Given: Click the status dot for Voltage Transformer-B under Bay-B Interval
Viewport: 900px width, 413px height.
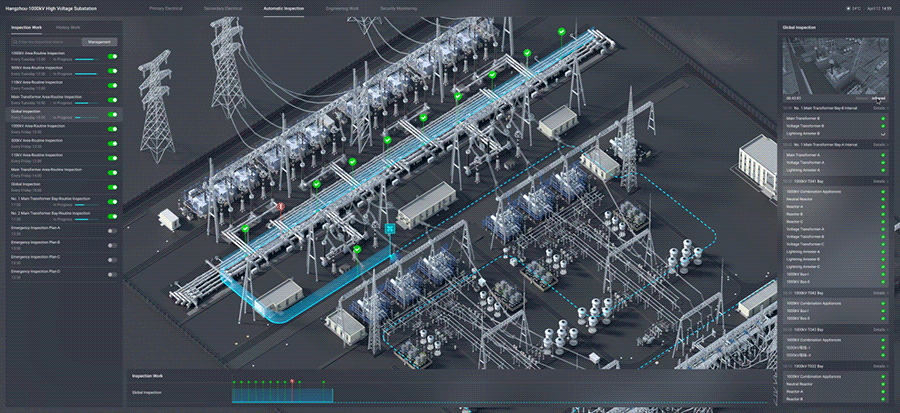Looking at the screenshot, I should (x=883, y=126).
